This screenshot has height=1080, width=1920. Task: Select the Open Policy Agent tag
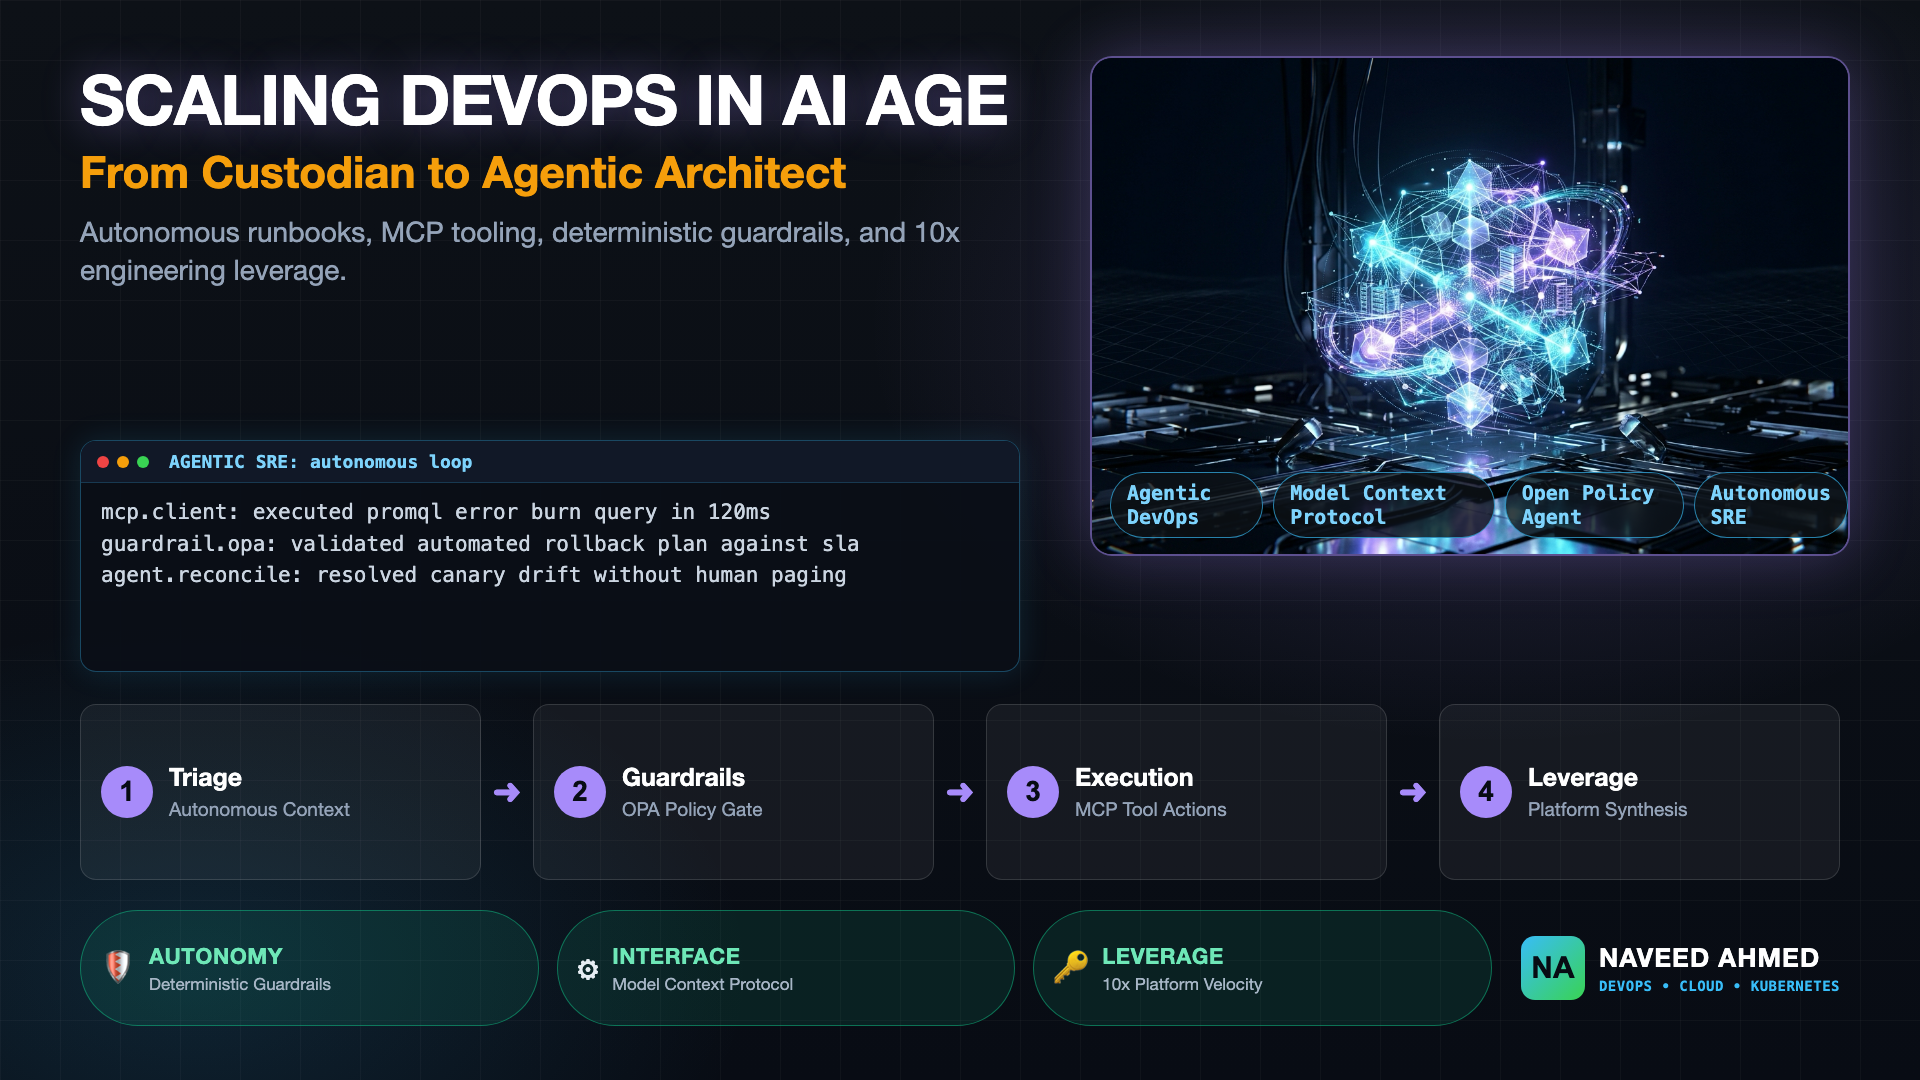(1594, 505)
